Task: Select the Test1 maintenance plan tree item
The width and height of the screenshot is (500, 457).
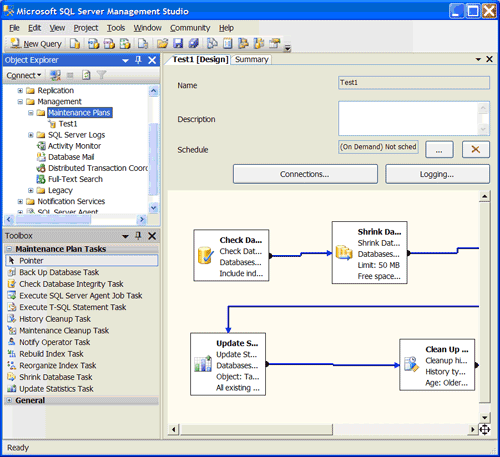Action: coord(68,124)
